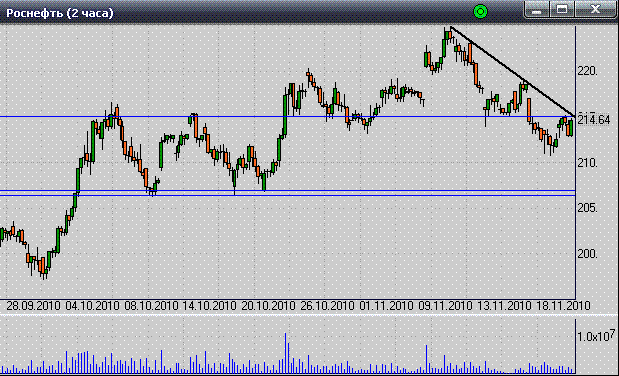Select the black descending trend line

tap(512, 71)
